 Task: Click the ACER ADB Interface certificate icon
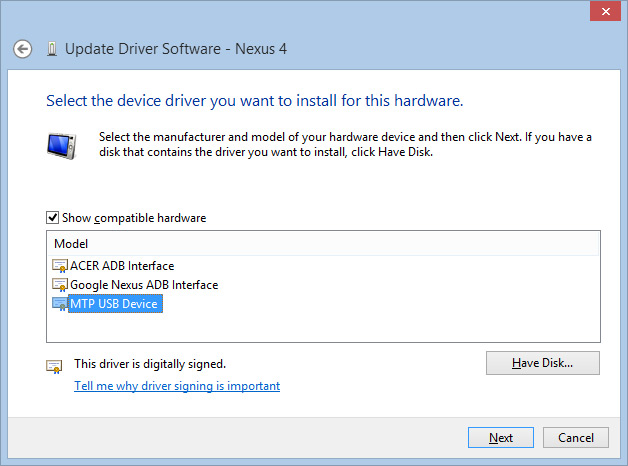pos(60,266)
